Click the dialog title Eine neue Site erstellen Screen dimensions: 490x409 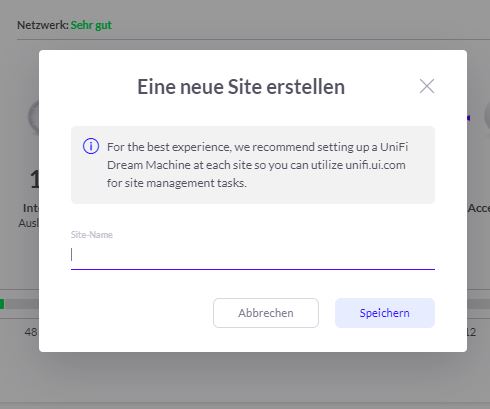click(241, 87)
